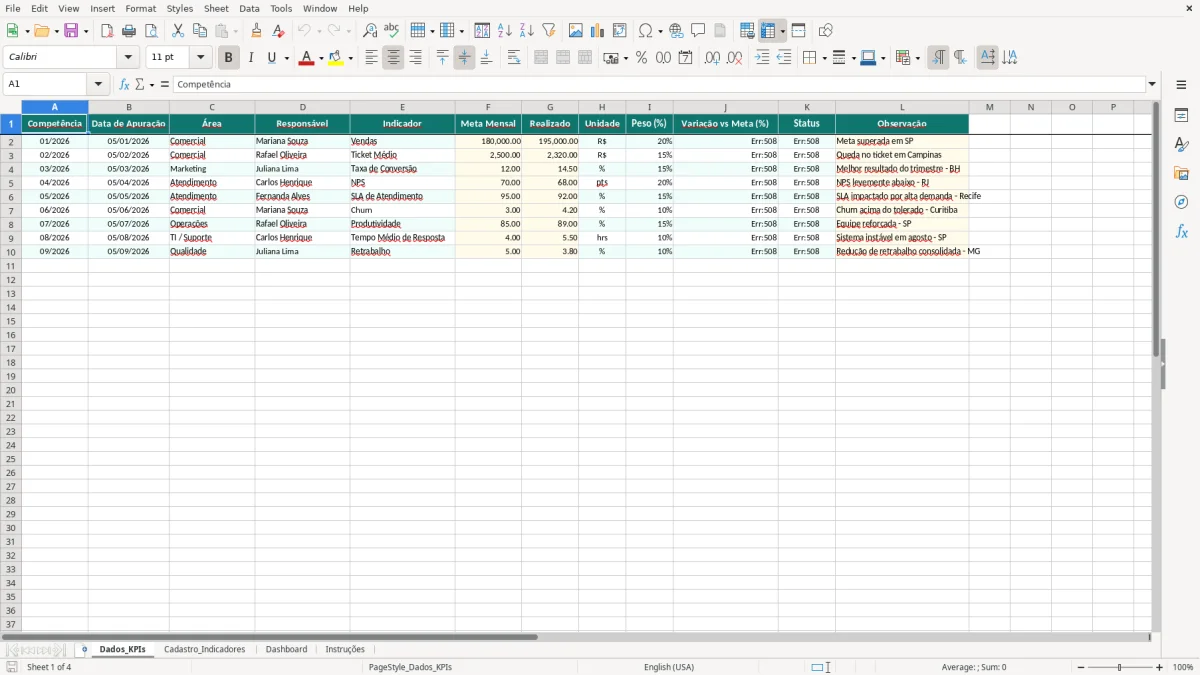The width and height of the screenshot is (1200, 675).
Task: Insert a chart
Action: click(x=598, y=31)
